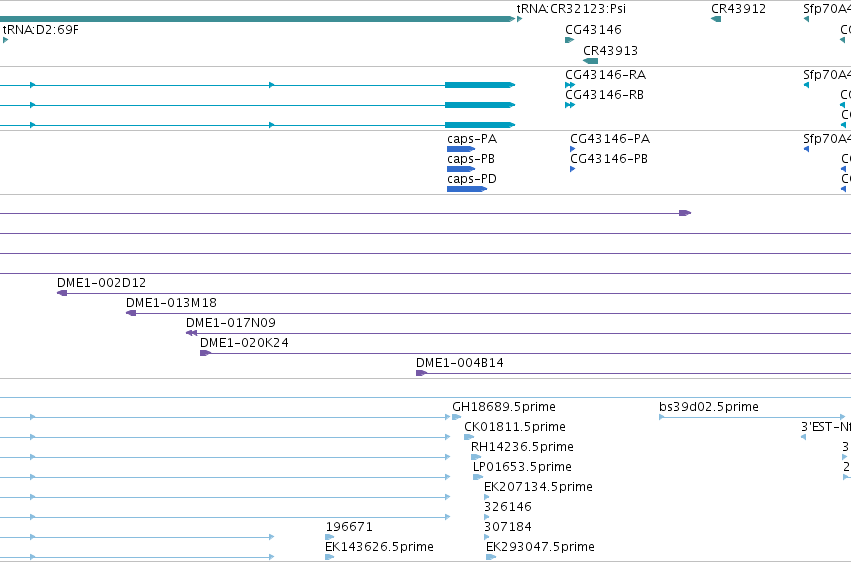Select the CG43146-PB small arrow glyph
851x562 pixels.
[573, 169]
